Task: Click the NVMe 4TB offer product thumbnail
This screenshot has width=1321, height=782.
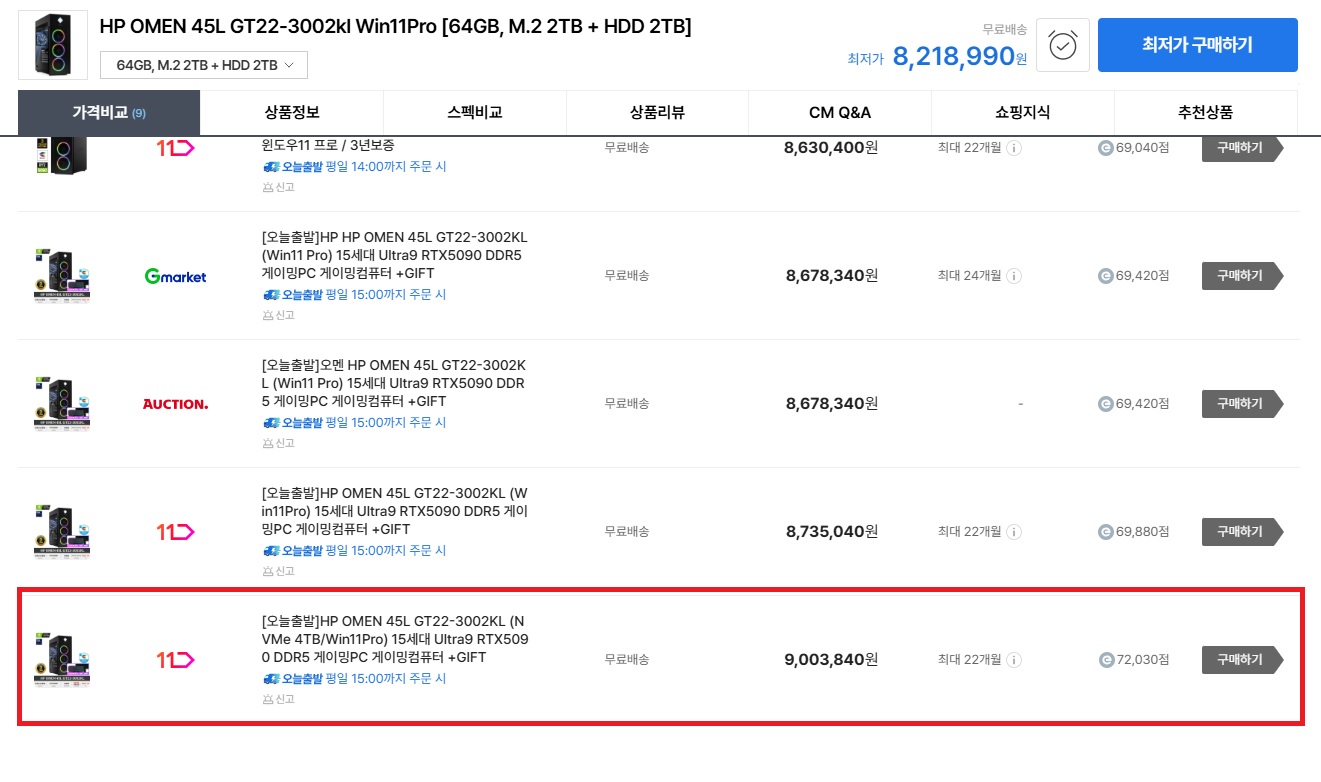Action: point(63,660)
